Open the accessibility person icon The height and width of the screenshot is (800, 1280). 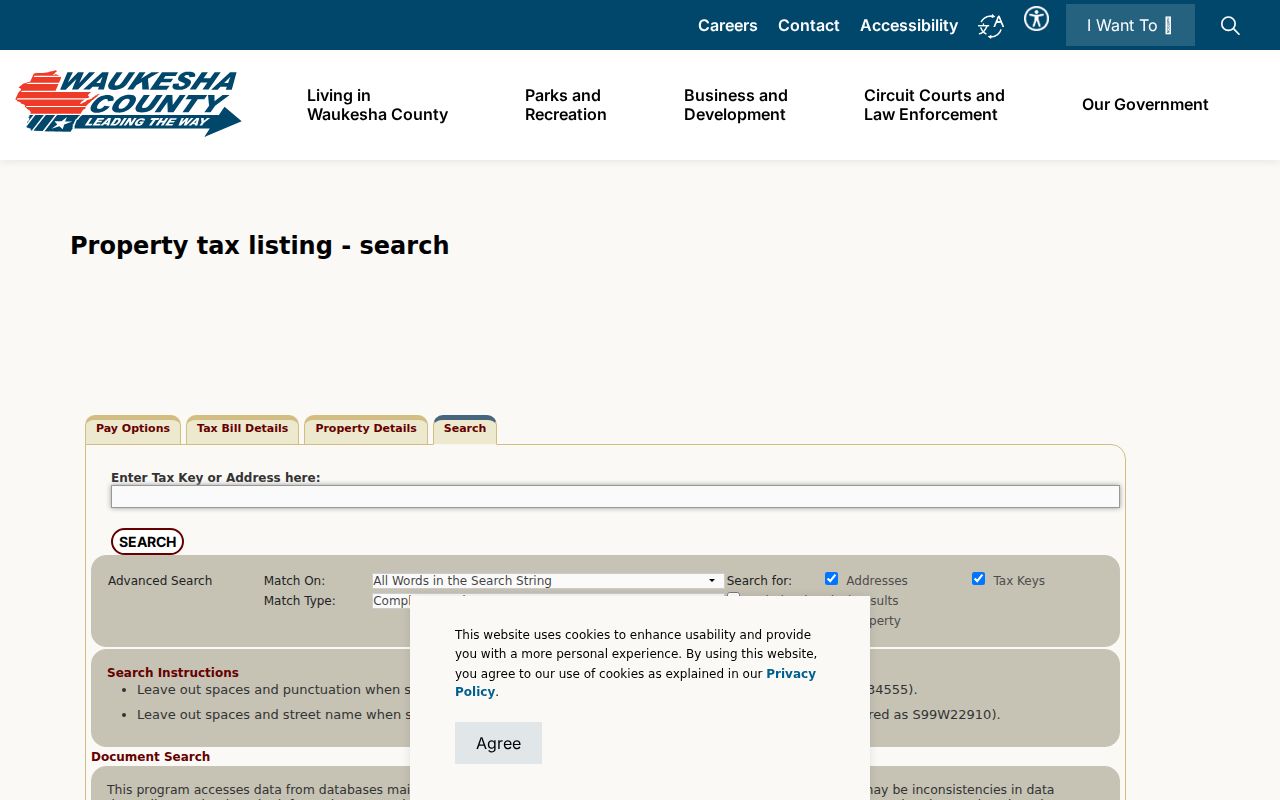point(1036,19)
